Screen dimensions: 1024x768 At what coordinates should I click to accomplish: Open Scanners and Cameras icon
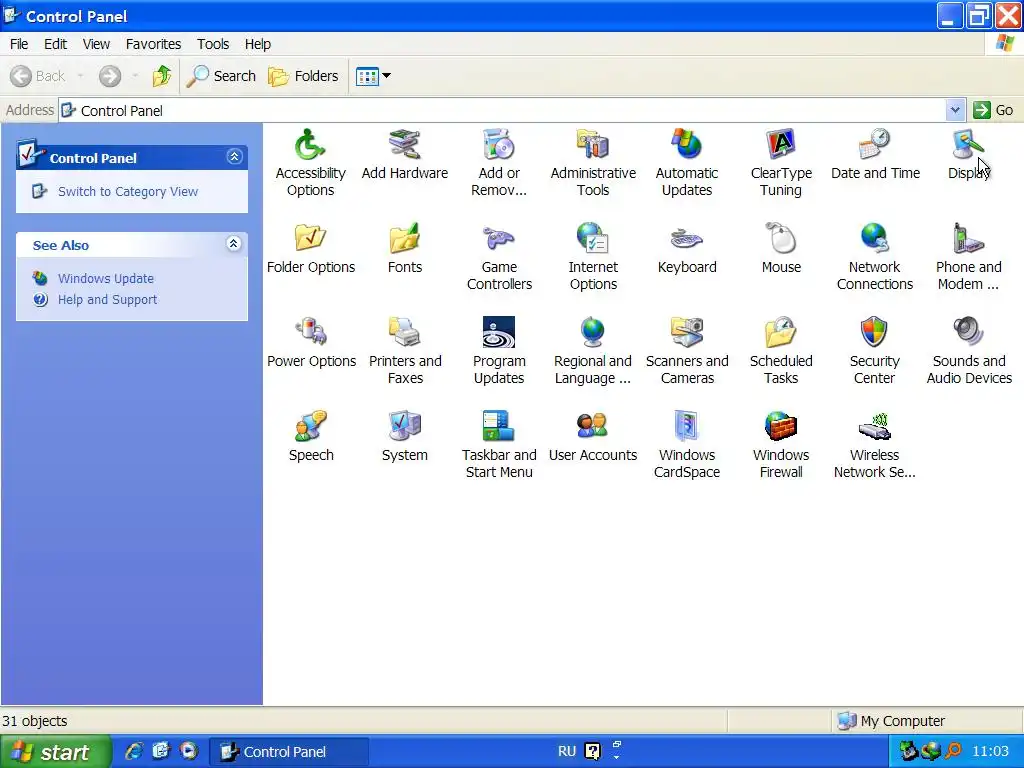tap(687, 332)
